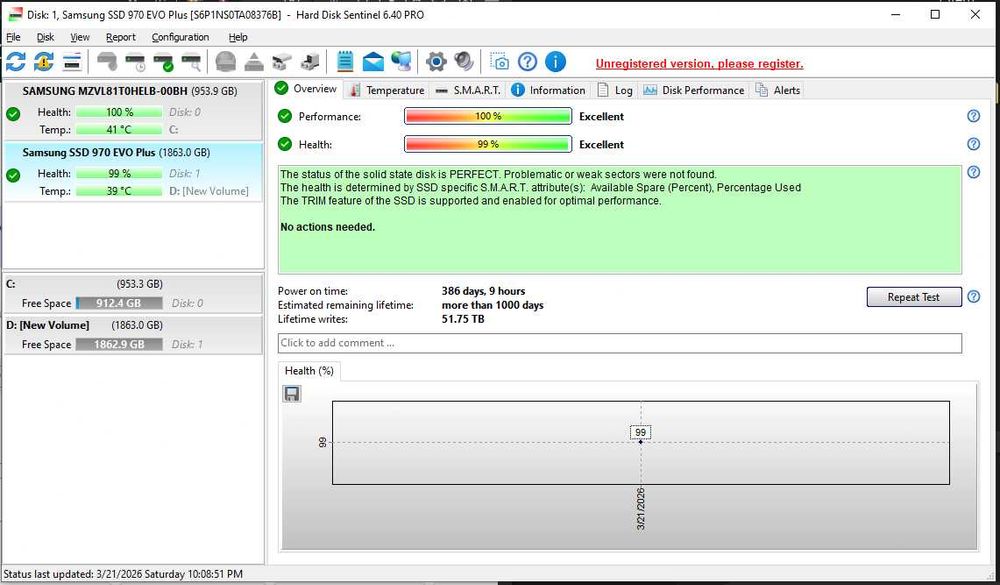This screenshot has height=585, width=1000.
Task: Click the blue info circle toolbar icon
Action: point(555,62)
